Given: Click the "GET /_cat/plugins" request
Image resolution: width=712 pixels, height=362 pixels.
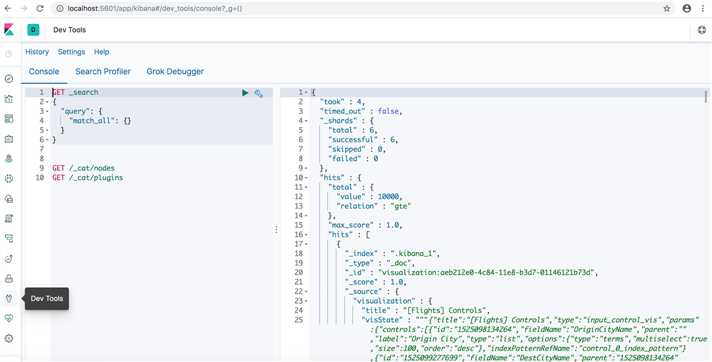Looking at the screenshot, I should tap(88, 178).
